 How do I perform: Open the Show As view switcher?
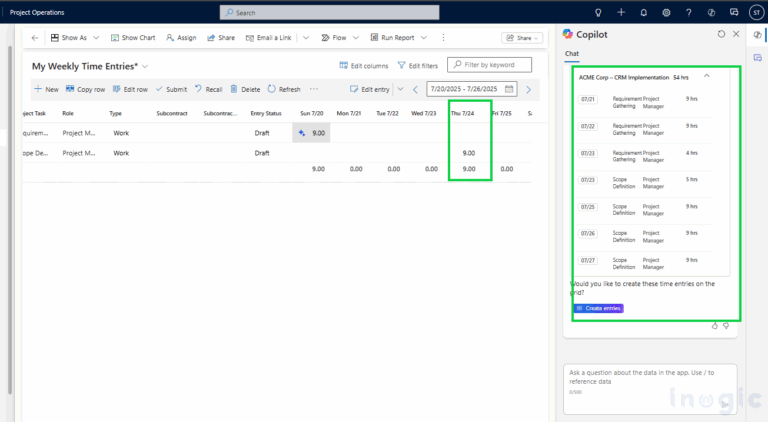pos(69,38)
